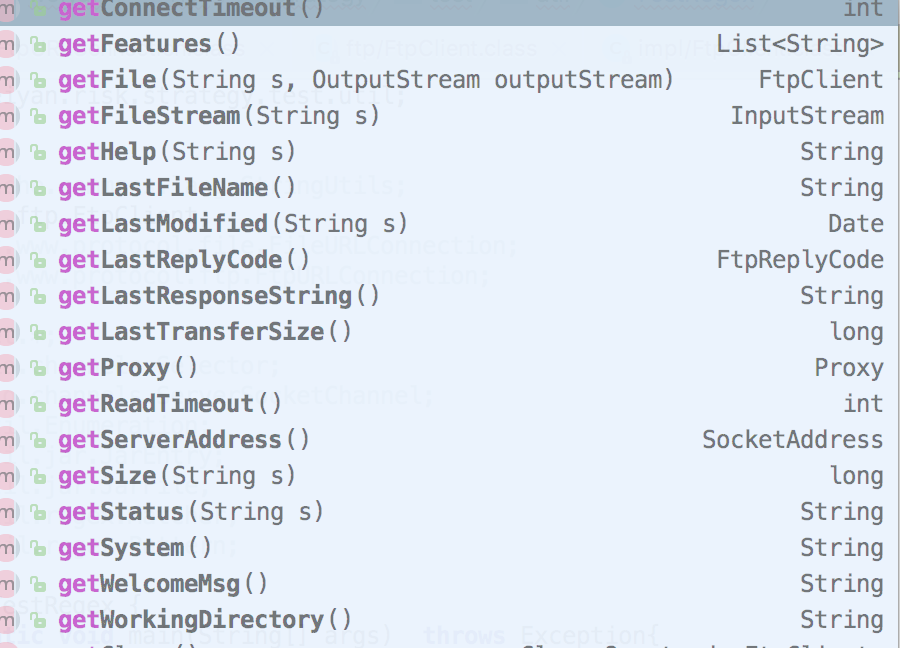Image resolution: width=900 pixels, height=648 pixels.
Task: Click the pink m icon next to getHelp
Action: coord(8,151)
